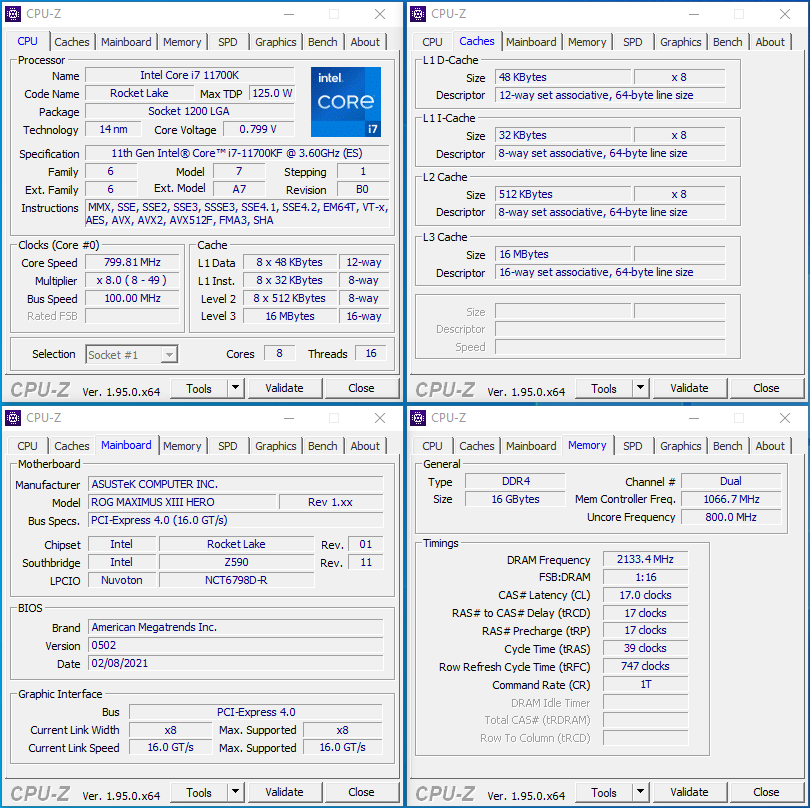Open the Graphics tab in the Memory window
The image size is (810, 808).
pyautogui.click(x=680, y=446)
